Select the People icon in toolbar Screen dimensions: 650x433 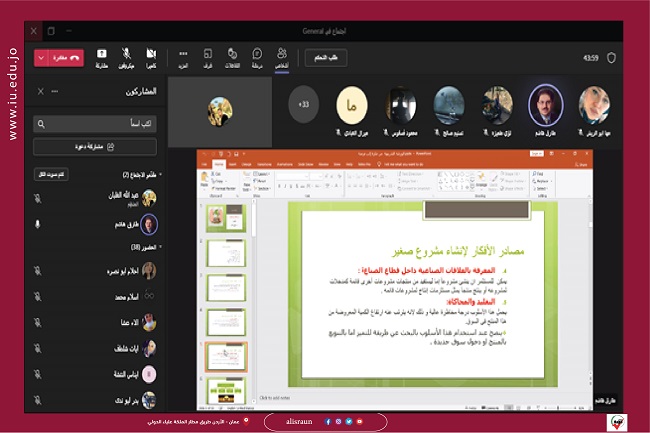point(282,57)
